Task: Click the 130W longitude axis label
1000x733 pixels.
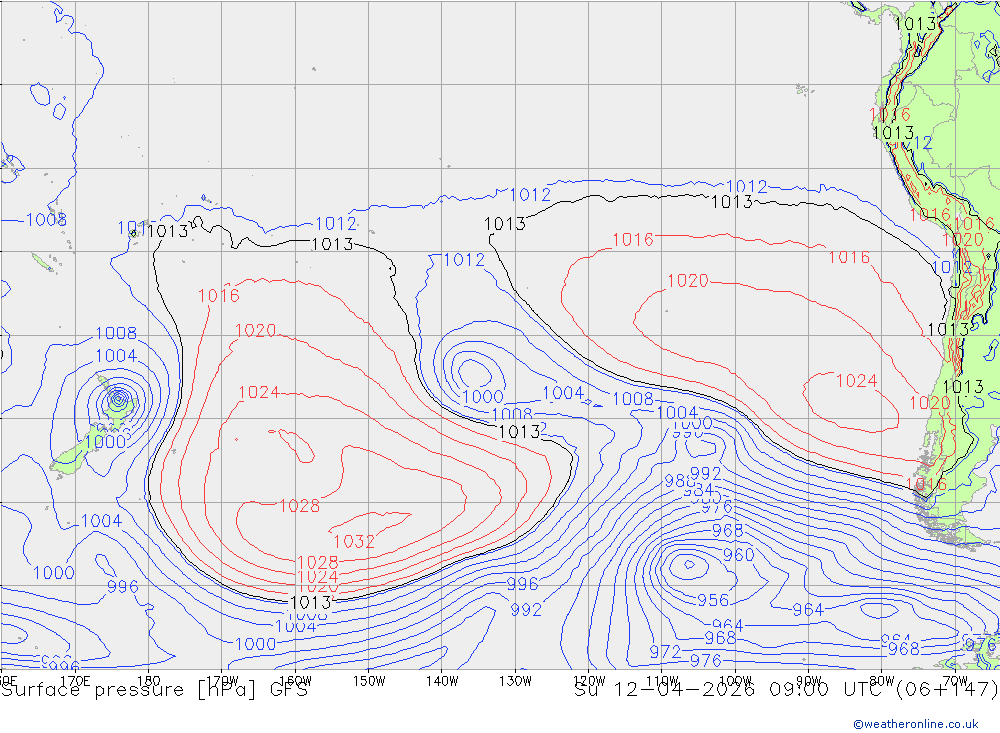Action: coord(515,680)
